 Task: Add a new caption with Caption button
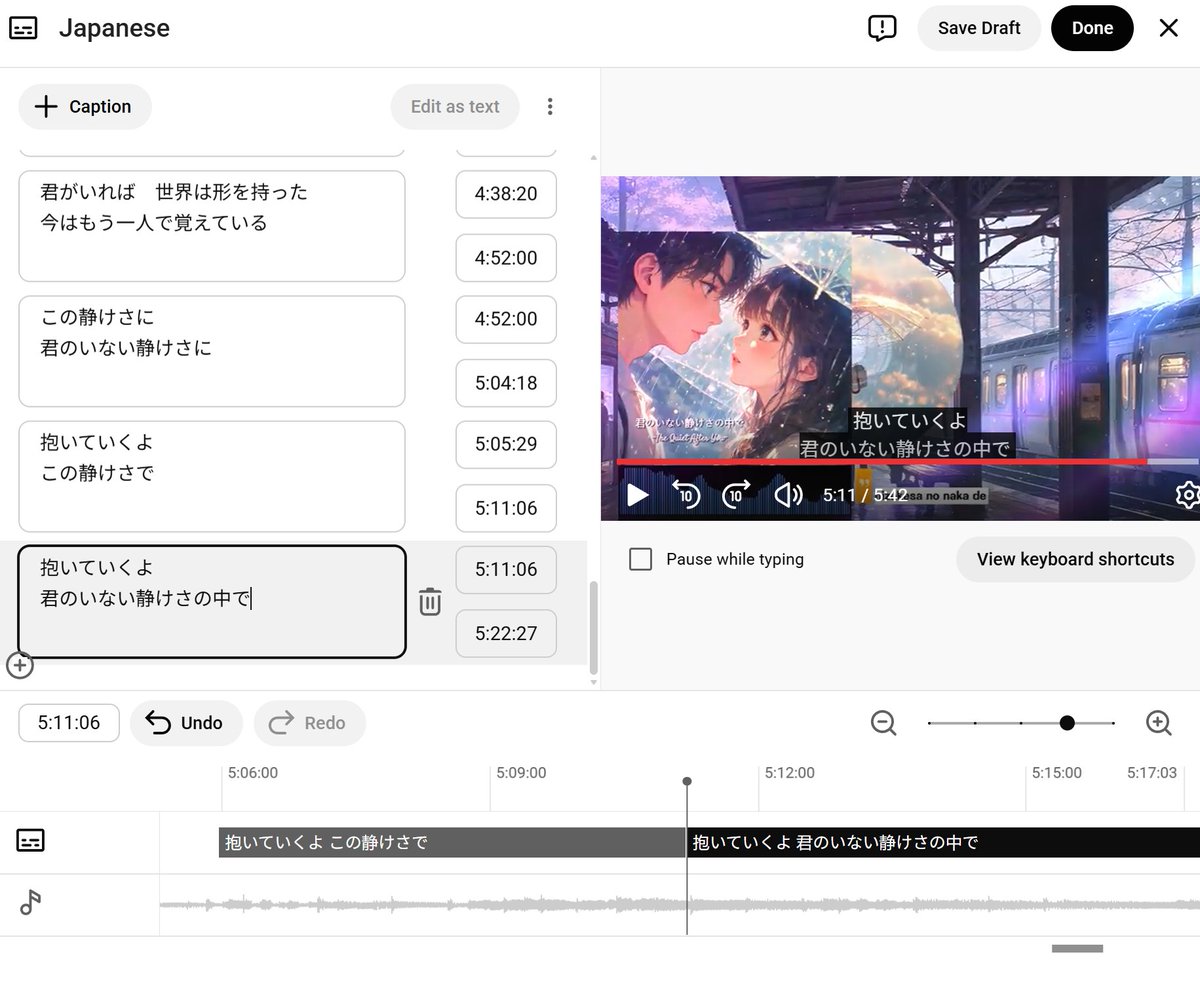(x=85, y=107)
